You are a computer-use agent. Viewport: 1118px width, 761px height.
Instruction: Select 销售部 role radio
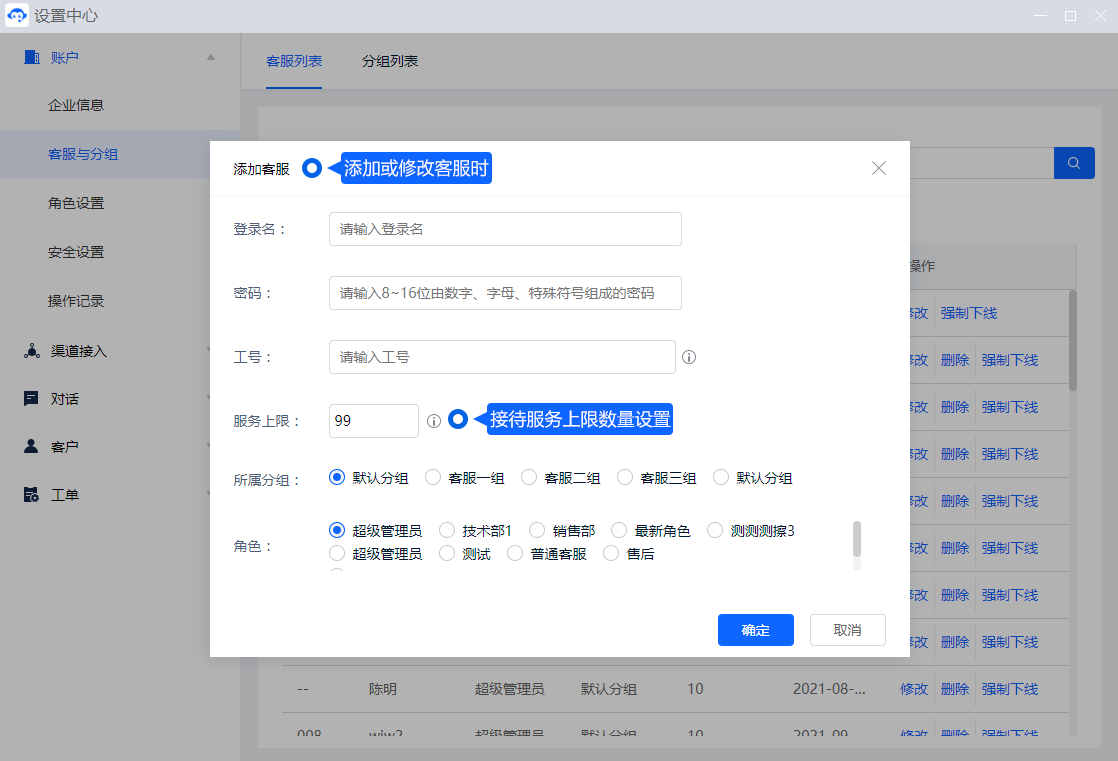[537, 531]
